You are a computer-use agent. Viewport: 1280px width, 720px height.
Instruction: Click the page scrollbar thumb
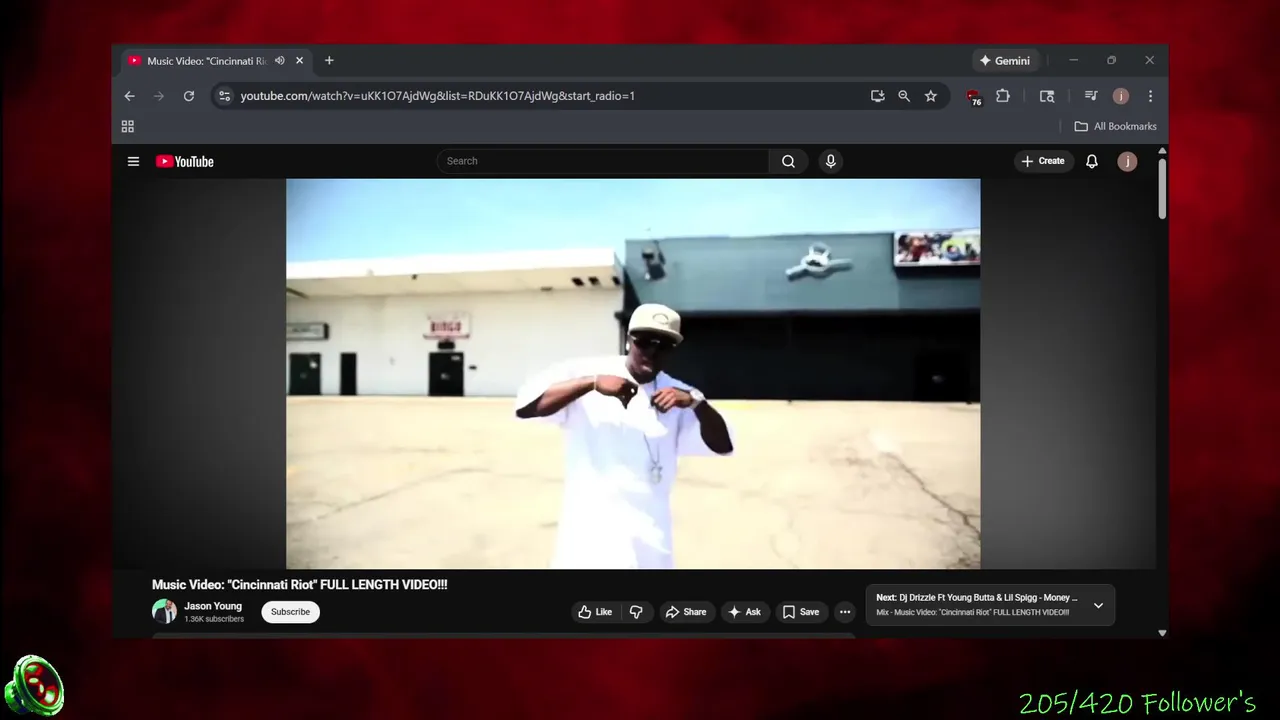coord(1162,188)
